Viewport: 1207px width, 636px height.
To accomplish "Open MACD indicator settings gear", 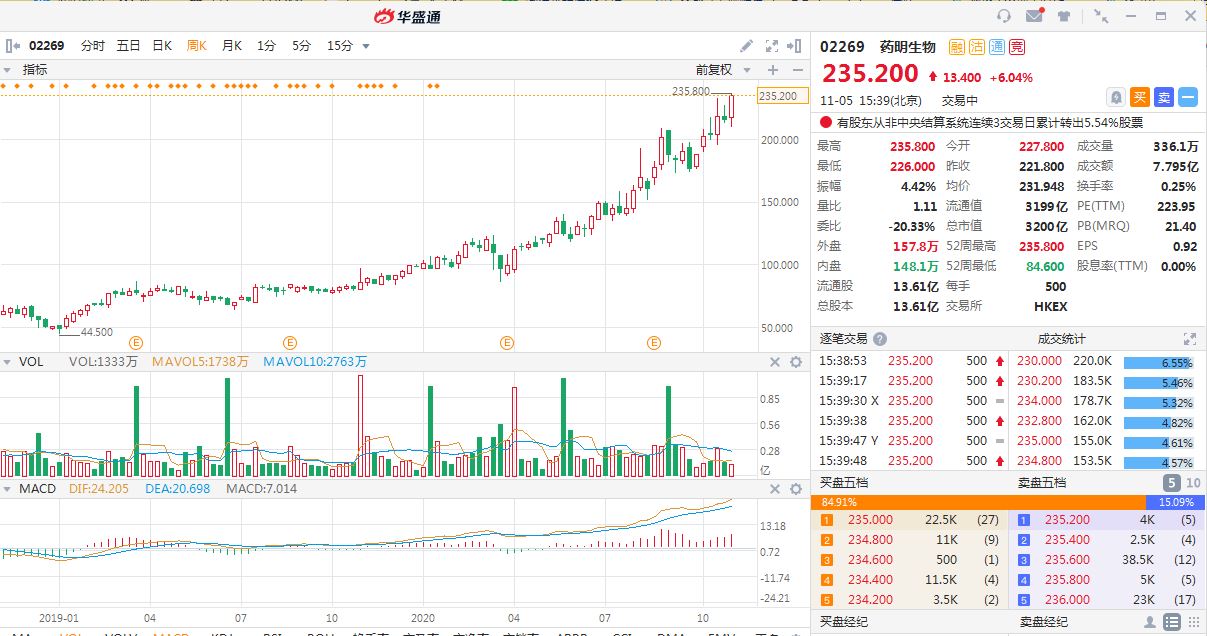I will click(796, 488).
